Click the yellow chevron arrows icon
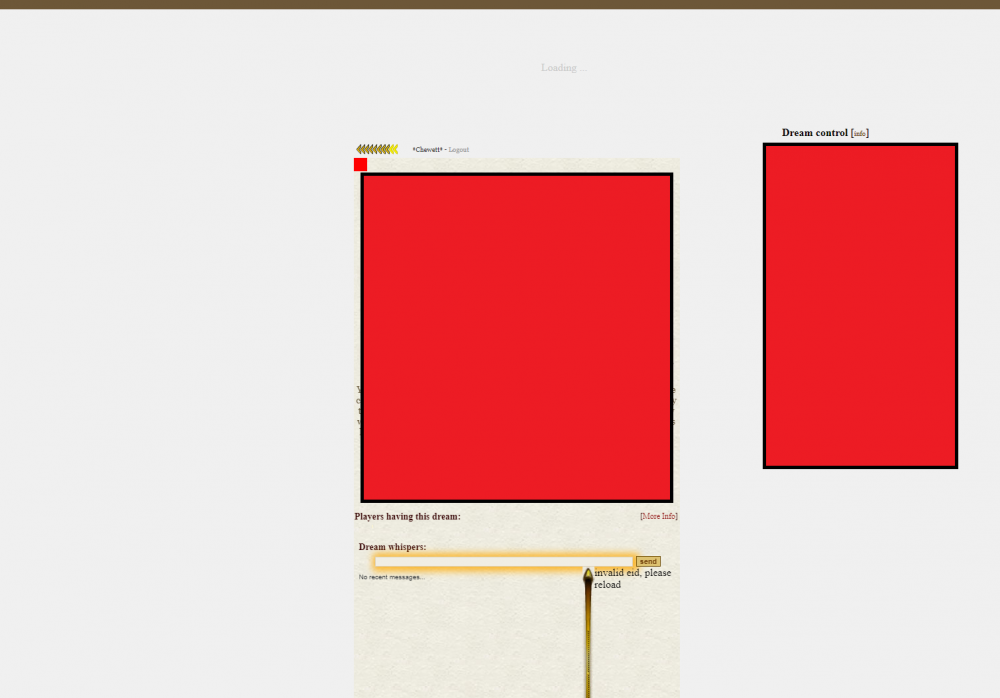 click(x=377, y=149)
